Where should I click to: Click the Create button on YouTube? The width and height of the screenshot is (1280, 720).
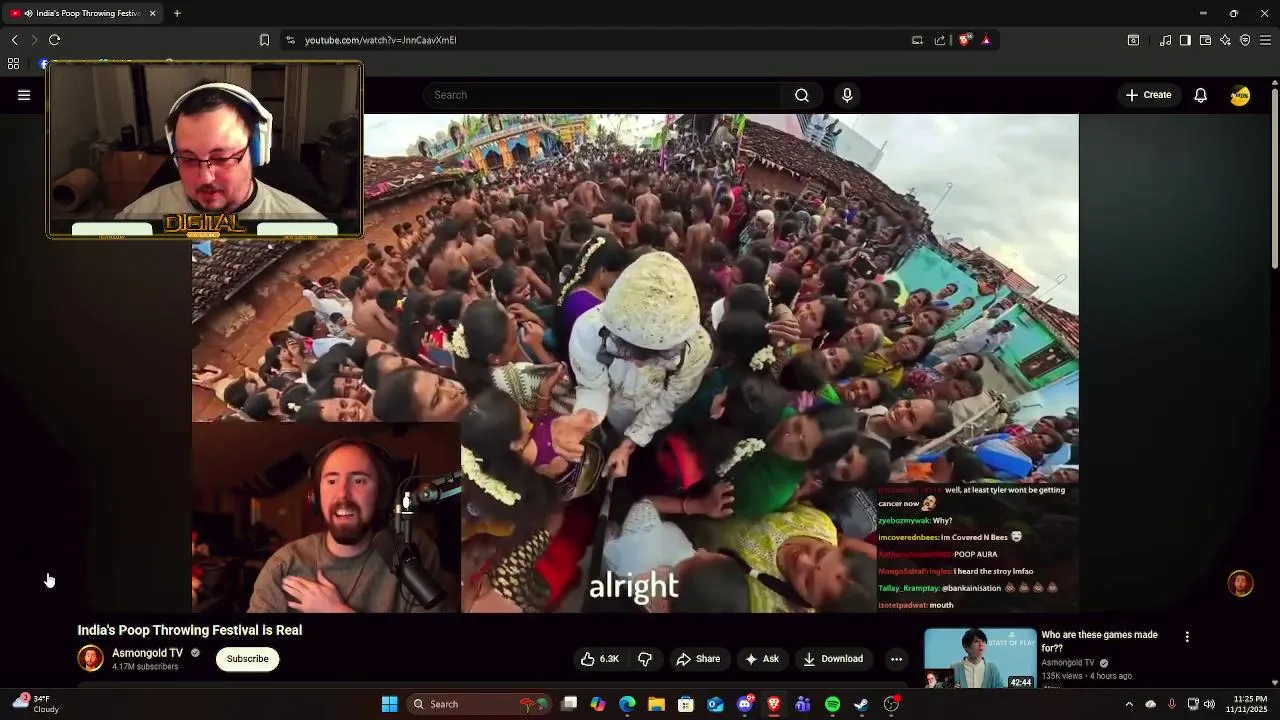point(1148,95)
